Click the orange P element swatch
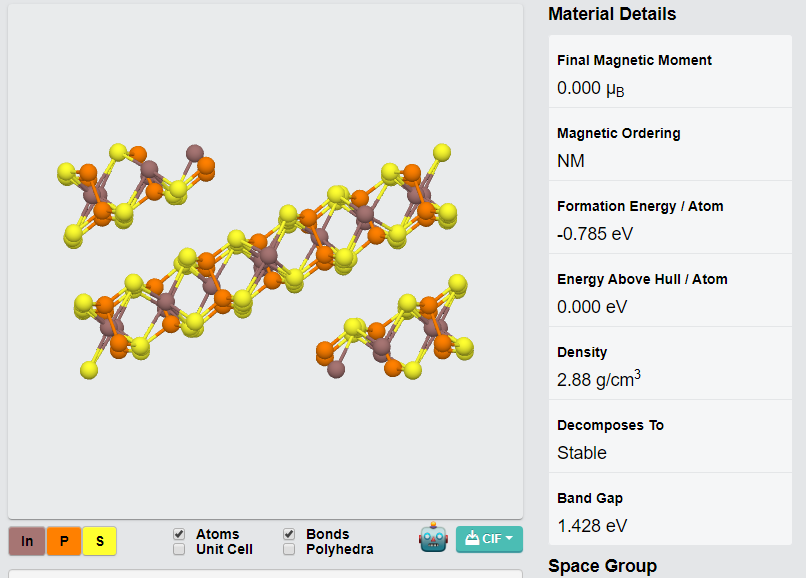Image resolution: width=806 pixels, height=578 pixels. [64, 541]
